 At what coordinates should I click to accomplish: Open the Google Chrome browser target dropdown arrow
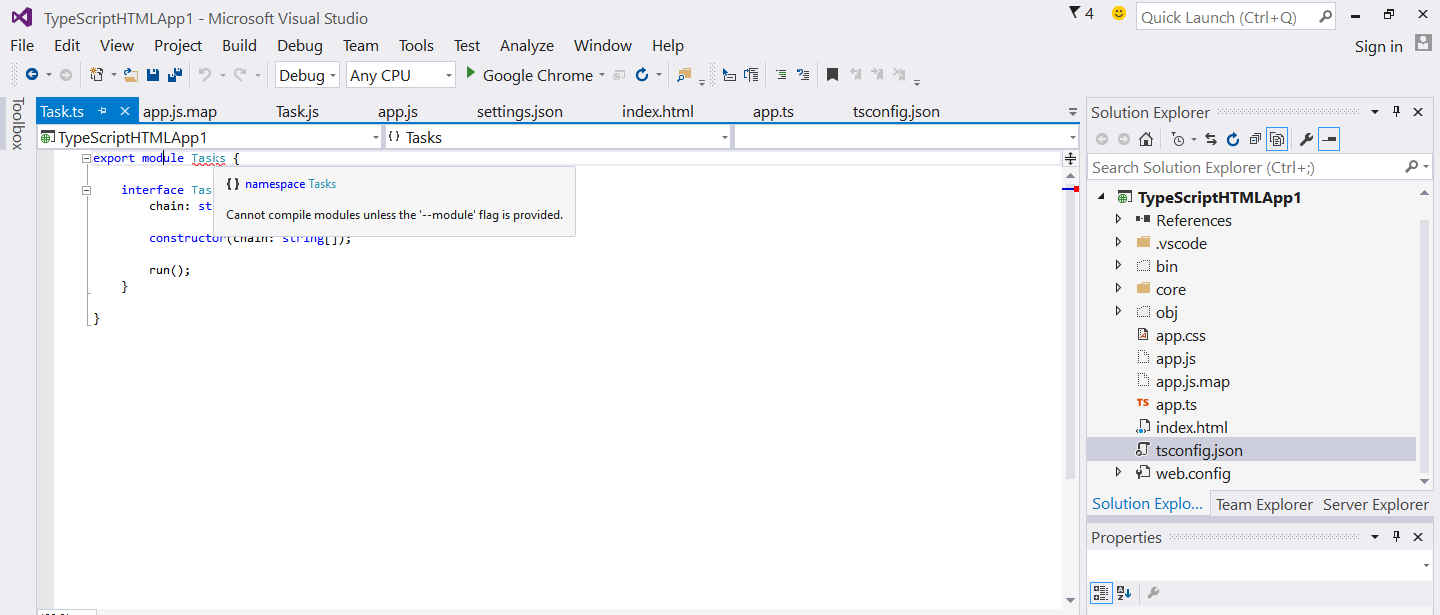pyautogui.click(x=602, y=75)
